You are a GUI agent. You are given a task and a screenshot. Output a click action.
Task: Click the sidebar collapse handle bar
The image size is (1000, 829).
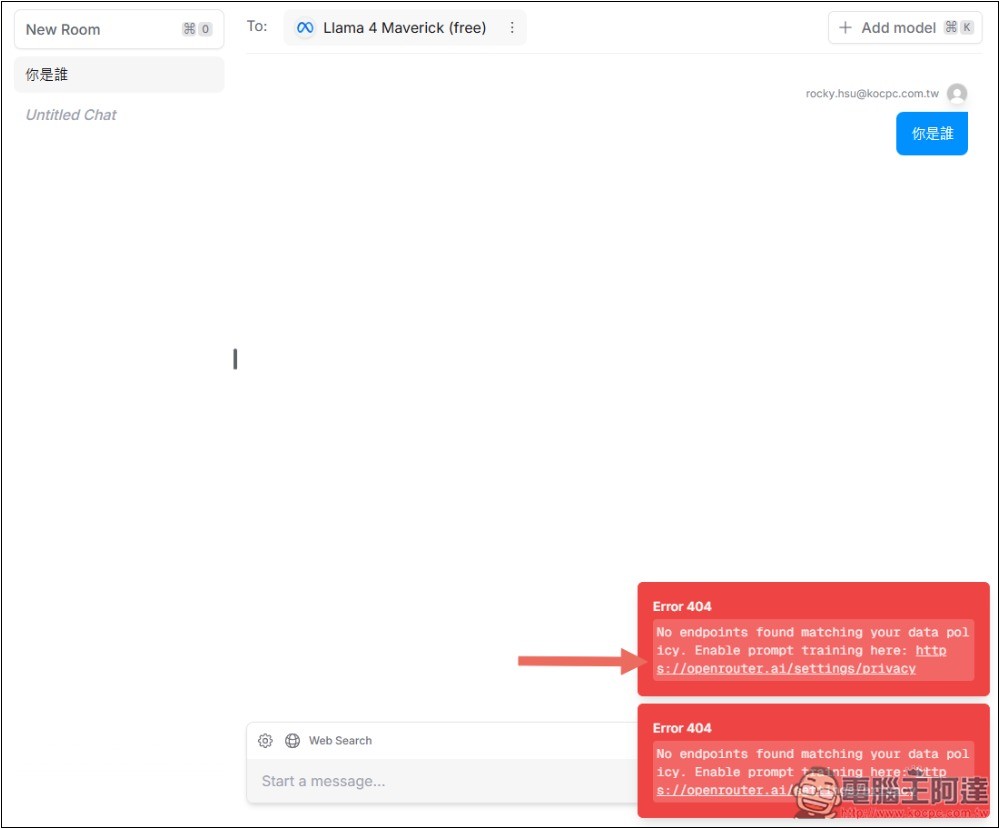[x=235, y=359]
